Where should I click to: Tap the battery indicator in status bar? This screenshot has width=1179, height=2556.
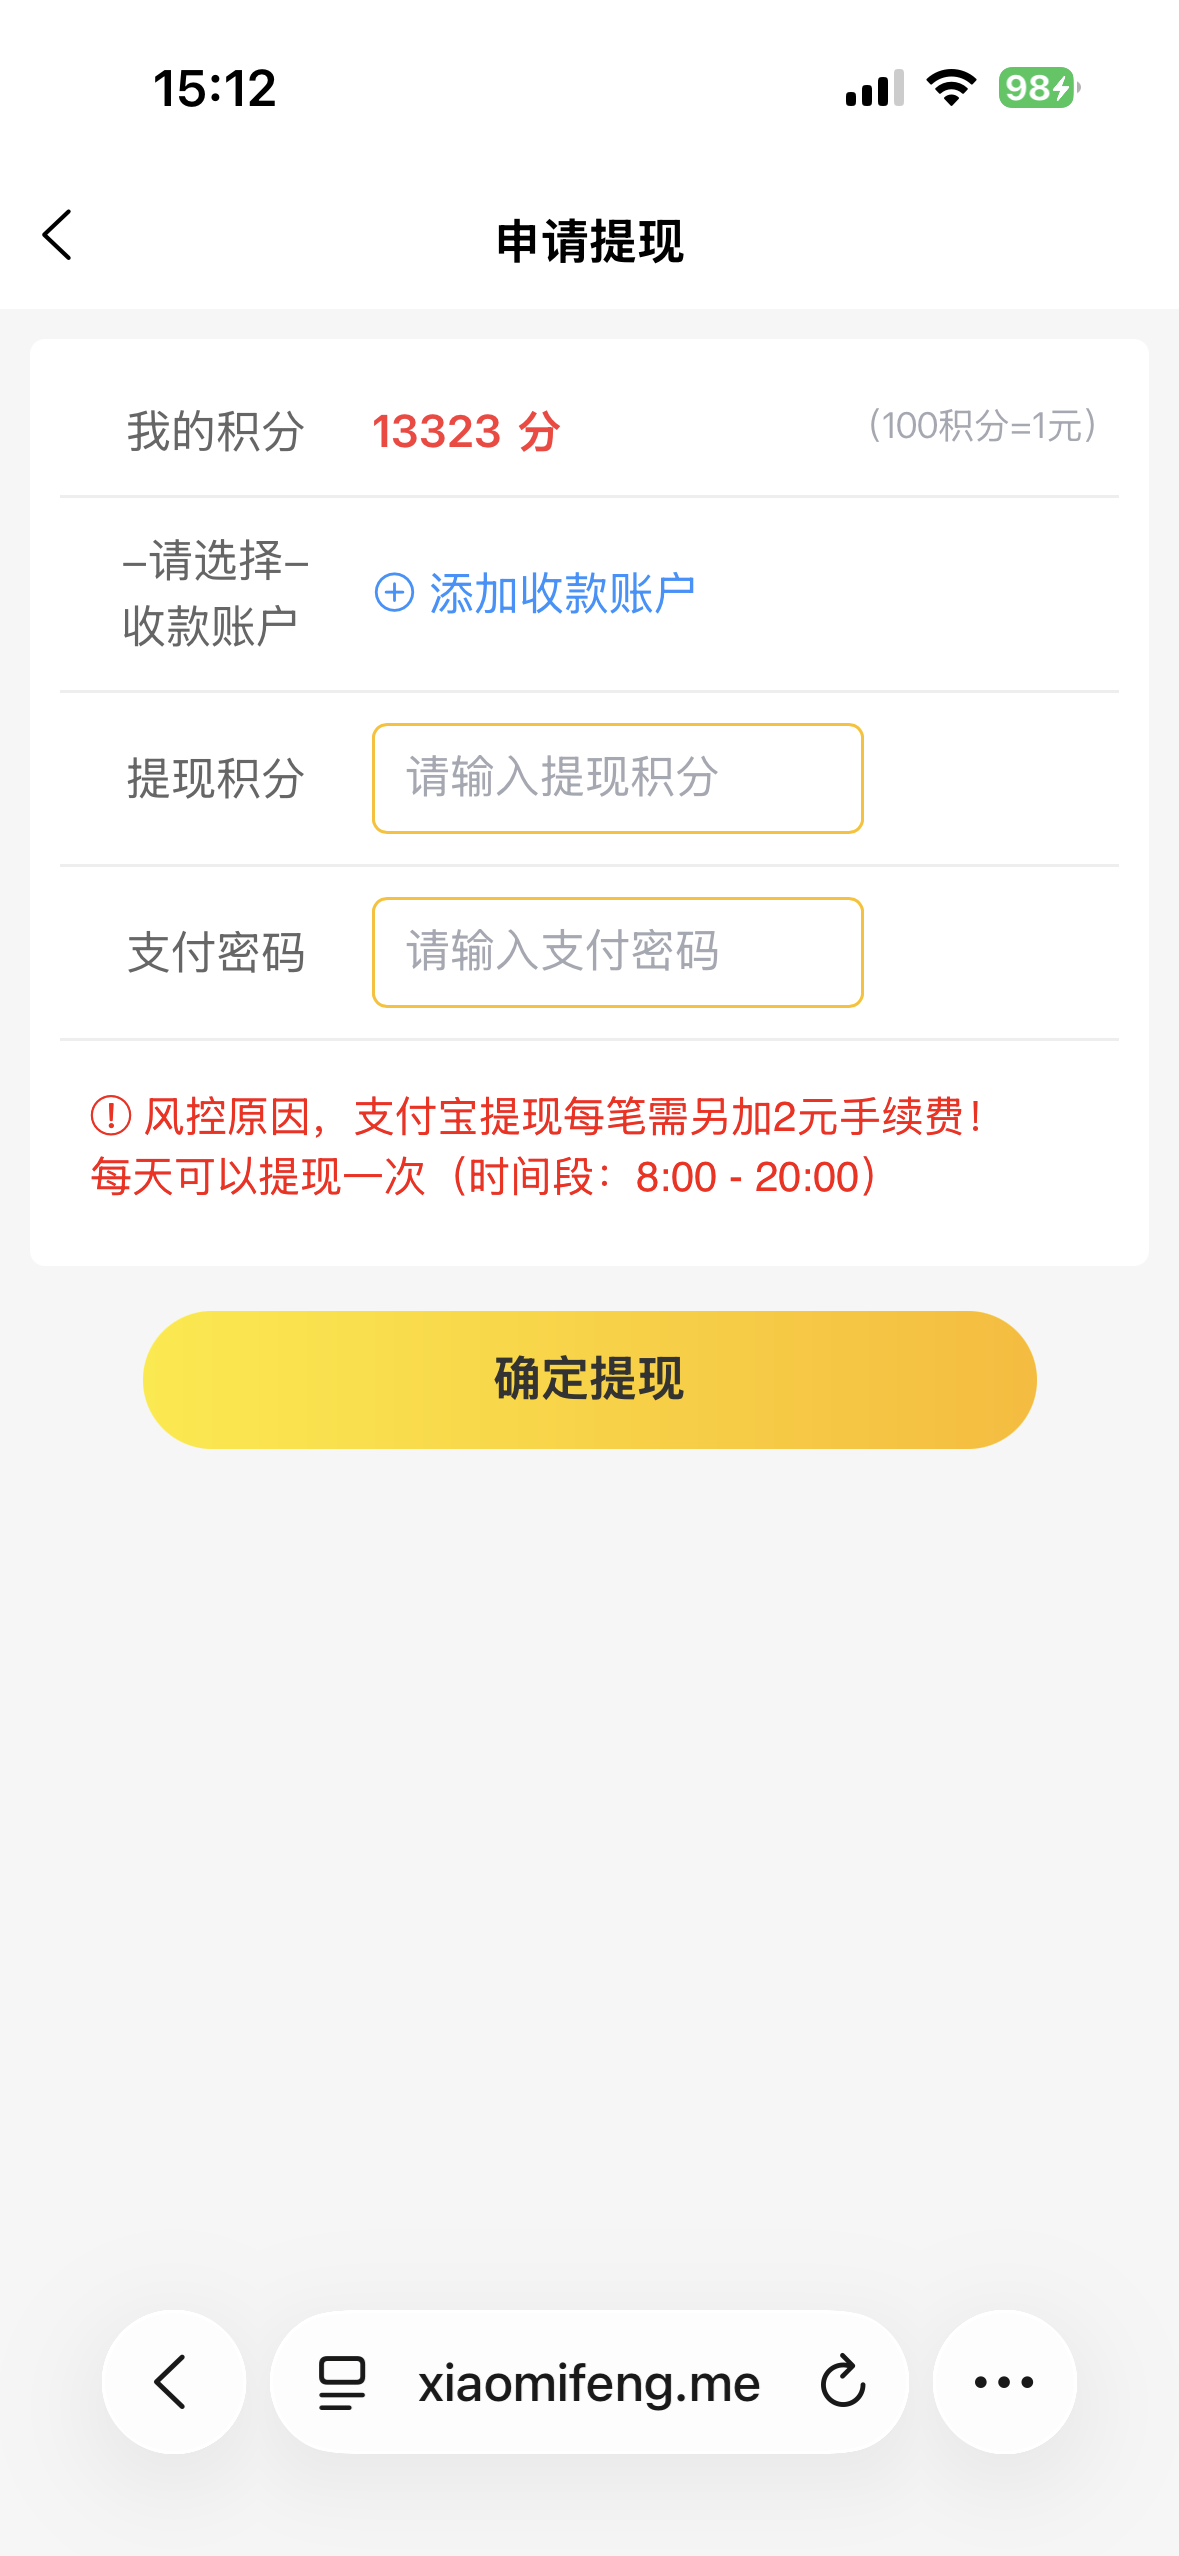1038,88
